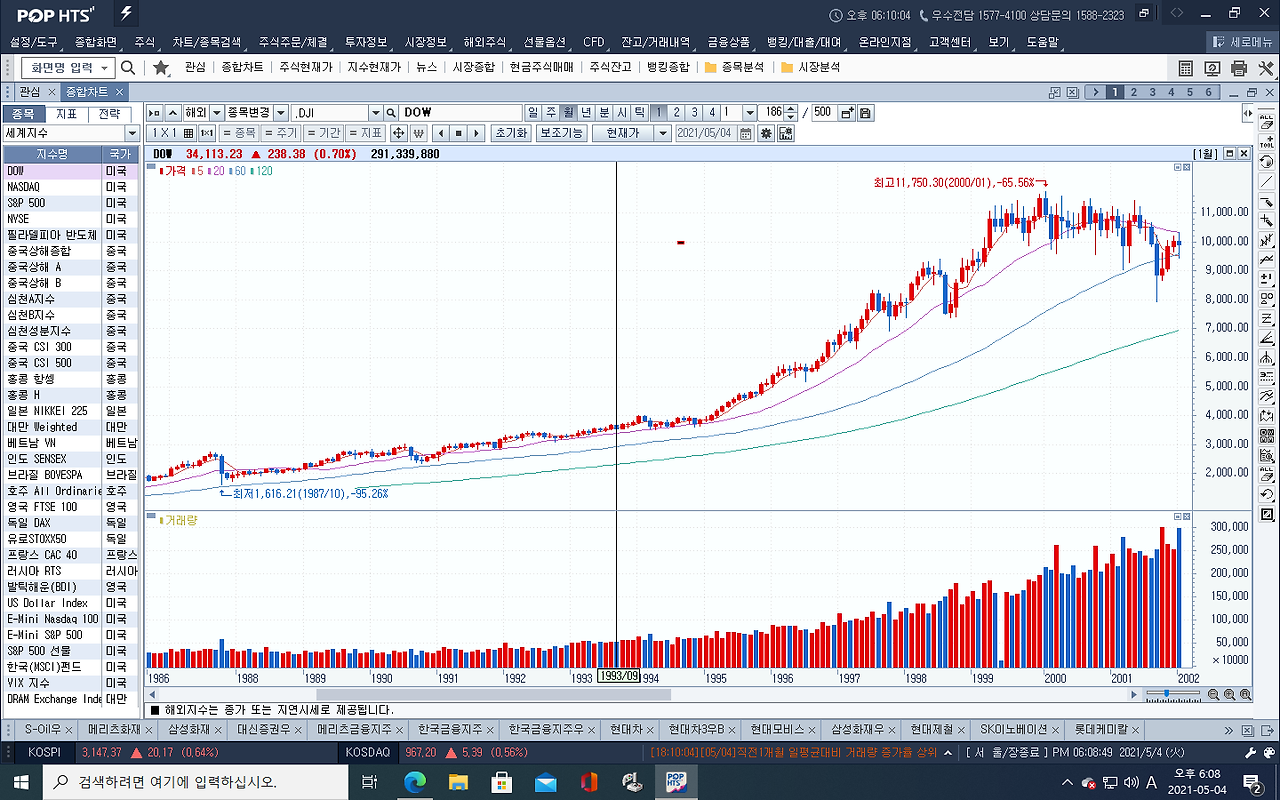The image size is (1280, 800).
Task: Click the zoom out magnifier below chart
Action: pos(1213,694)
